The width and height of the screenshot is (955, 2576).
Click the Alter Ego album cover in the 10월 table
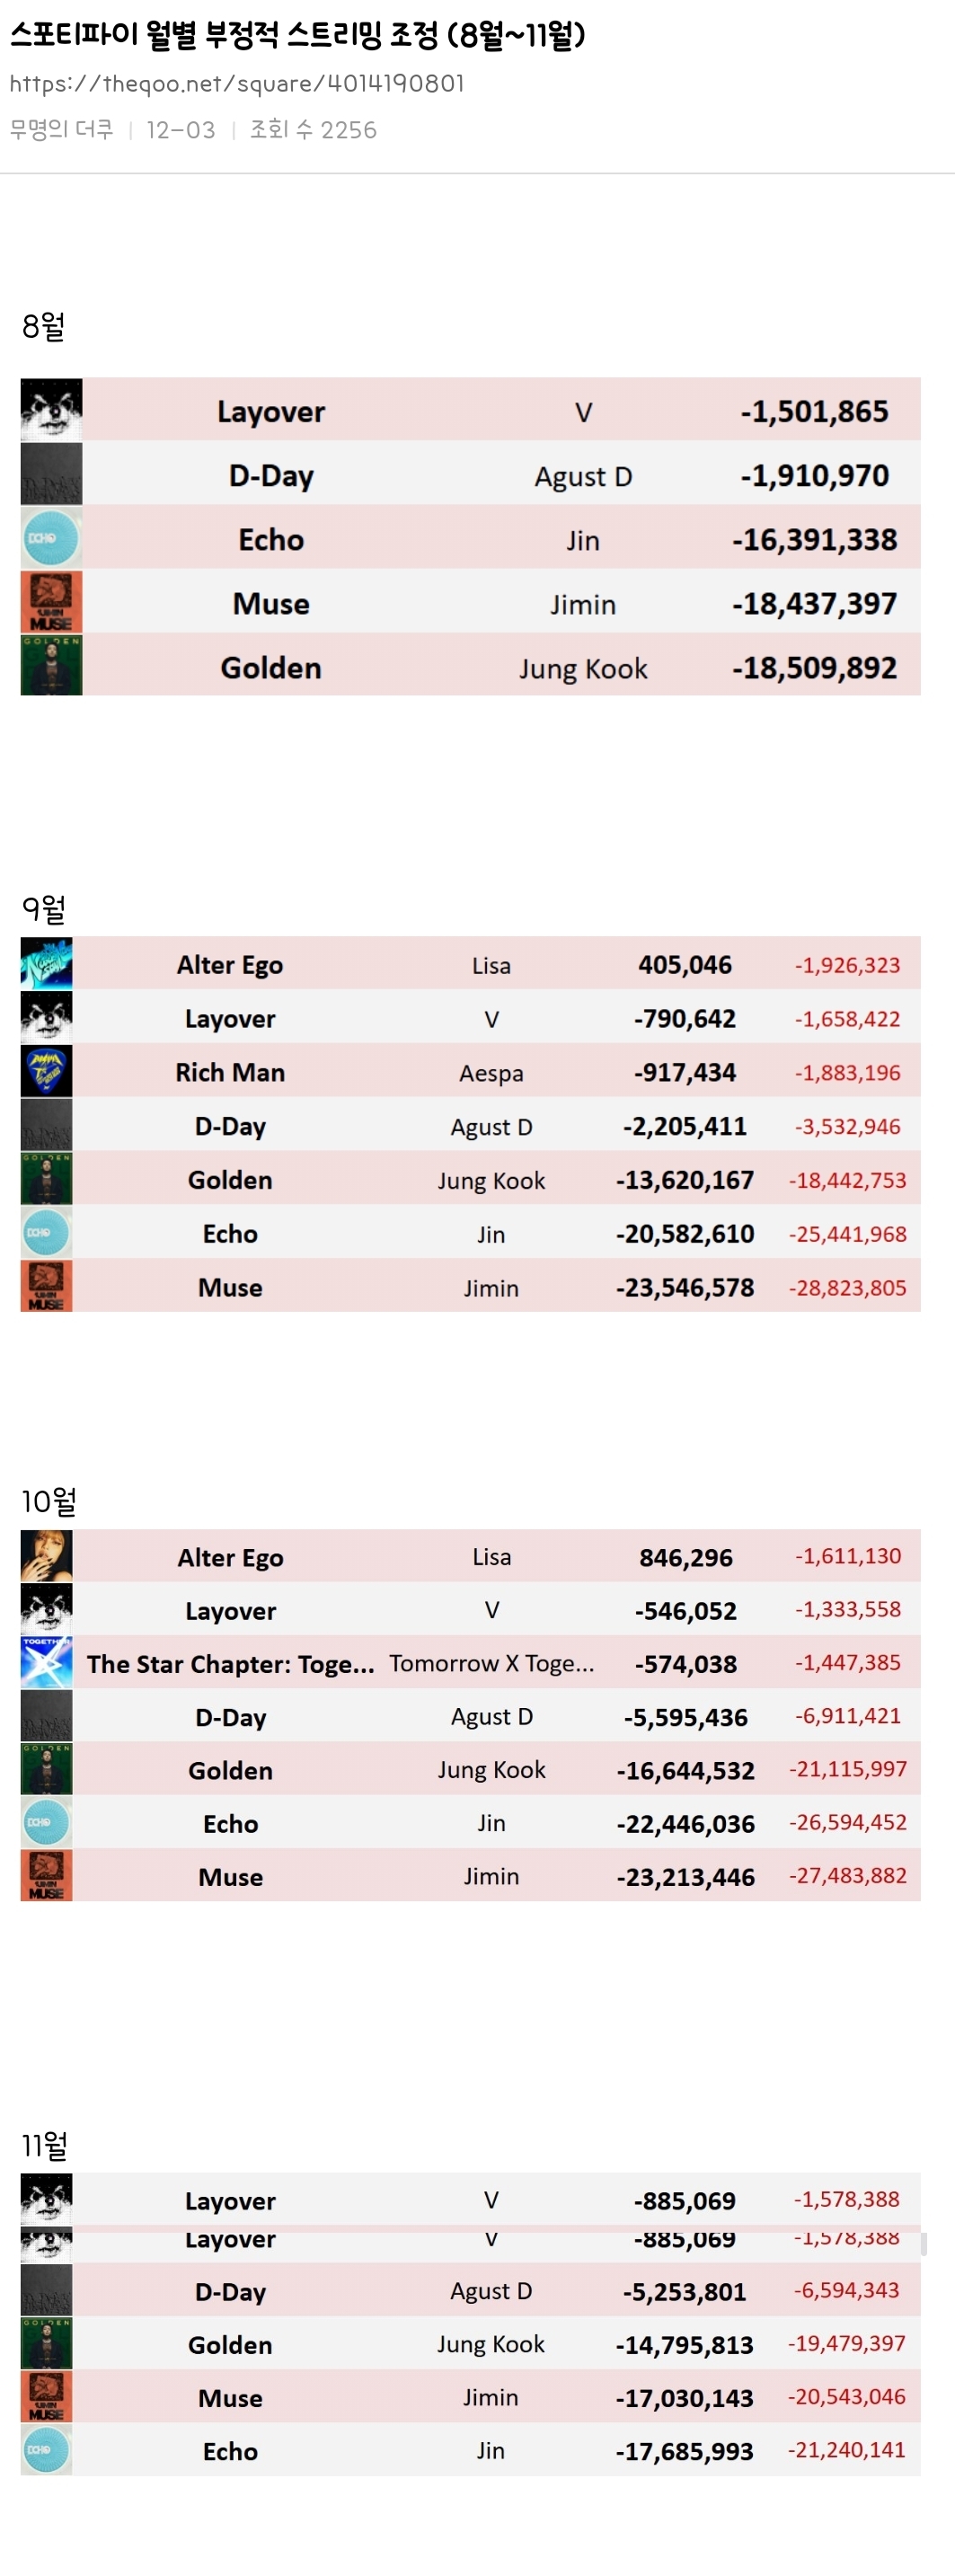click(x=46, y=1556)
